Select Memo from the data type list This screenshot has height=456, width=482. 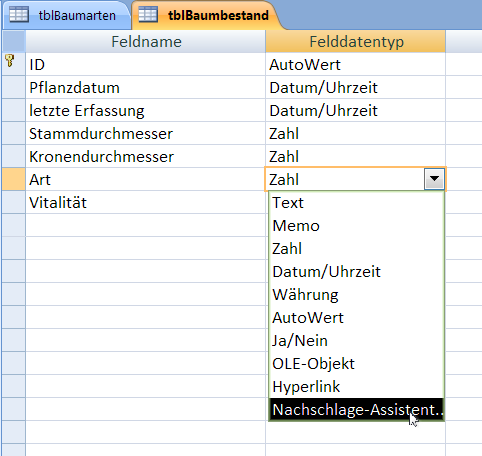356,226
